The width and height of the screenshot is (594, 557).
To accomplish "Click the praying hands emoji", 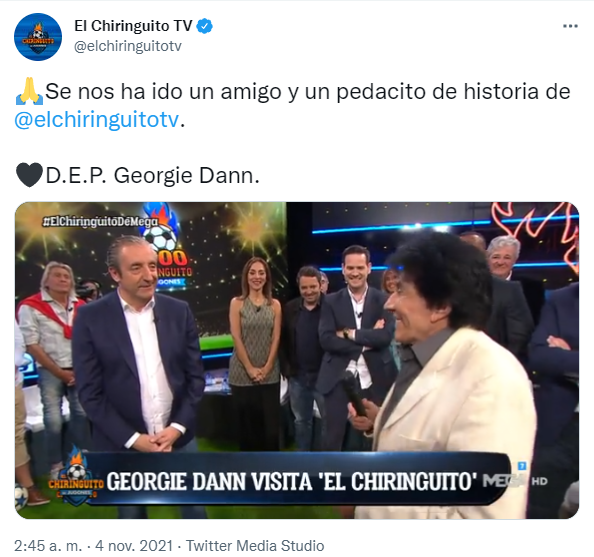I will pos(29,91).
